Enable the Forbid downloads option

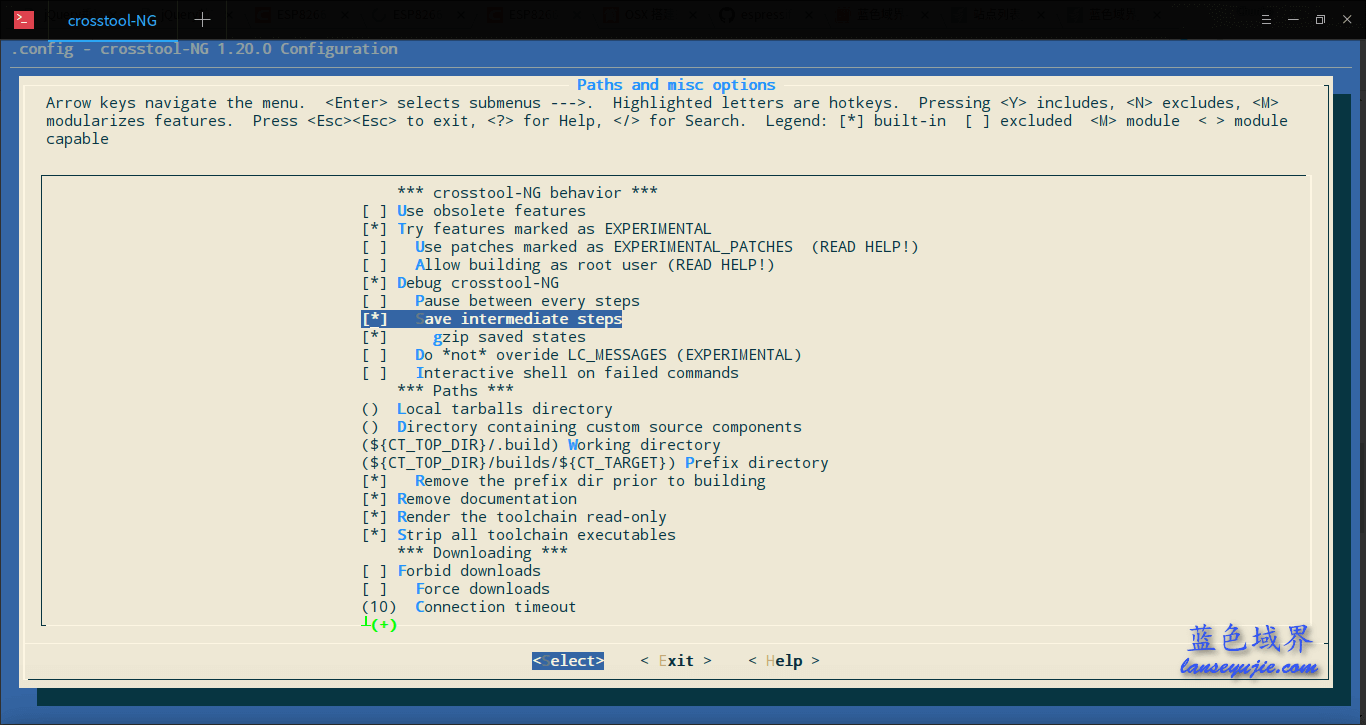[451, 571]
